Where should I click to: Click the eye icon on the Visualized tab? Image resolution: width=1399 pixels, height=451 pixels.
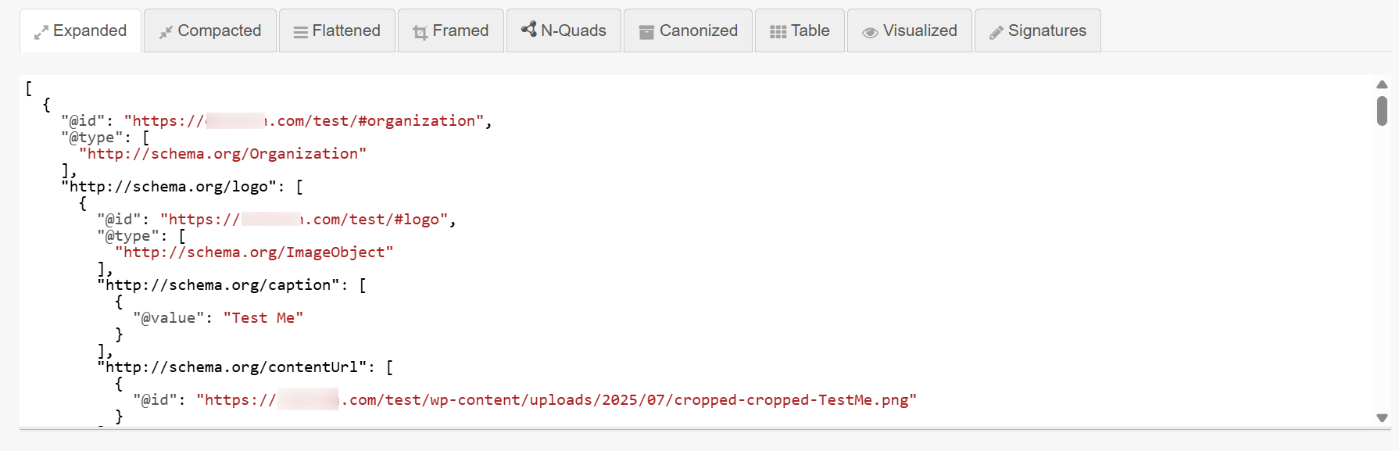pos(870,32)
